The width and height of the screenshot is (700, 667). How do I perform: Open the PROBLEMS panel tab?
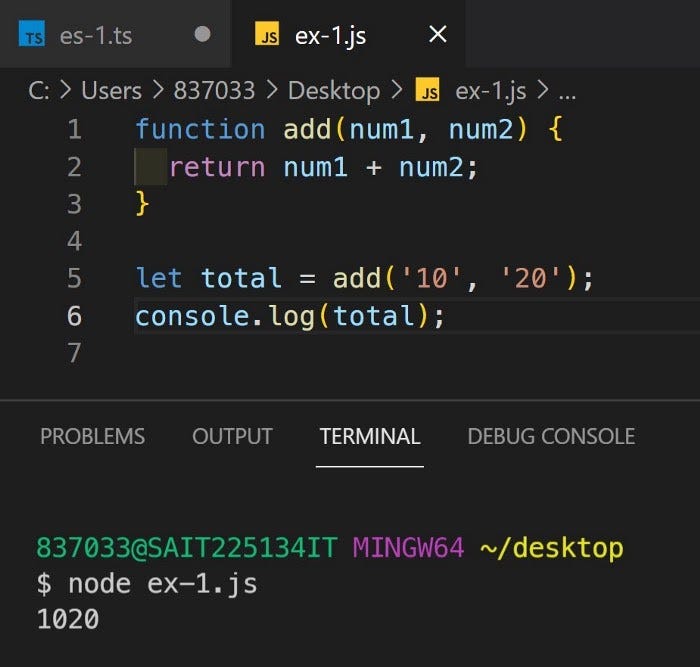92,437
